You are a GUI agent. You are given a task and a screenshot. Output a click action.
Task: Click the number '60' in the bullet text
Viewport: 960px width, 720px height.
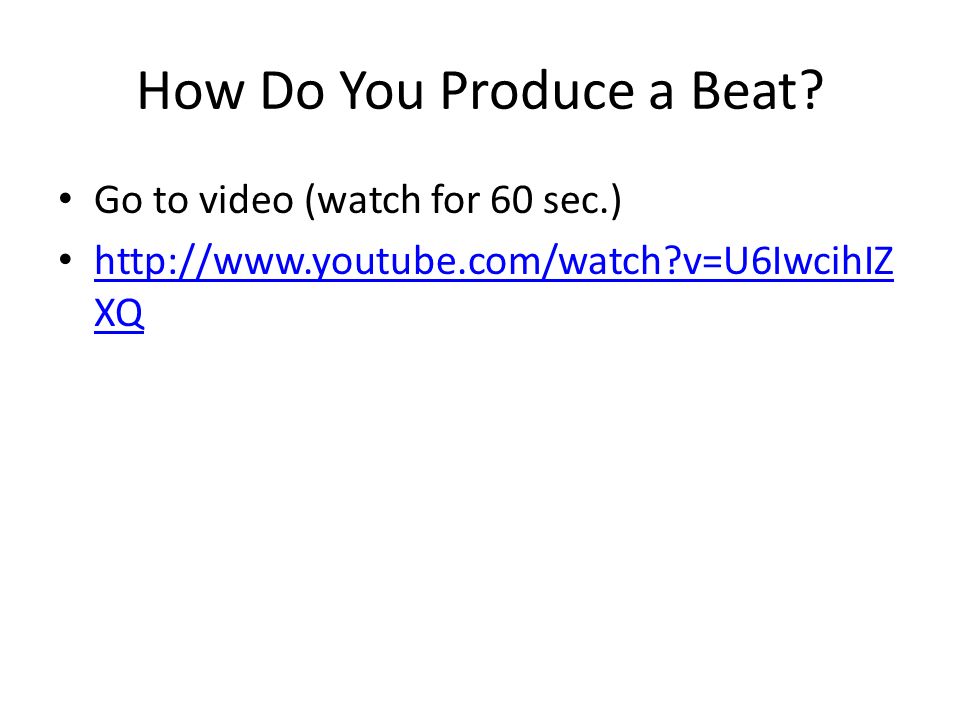[x=511, y=200]
